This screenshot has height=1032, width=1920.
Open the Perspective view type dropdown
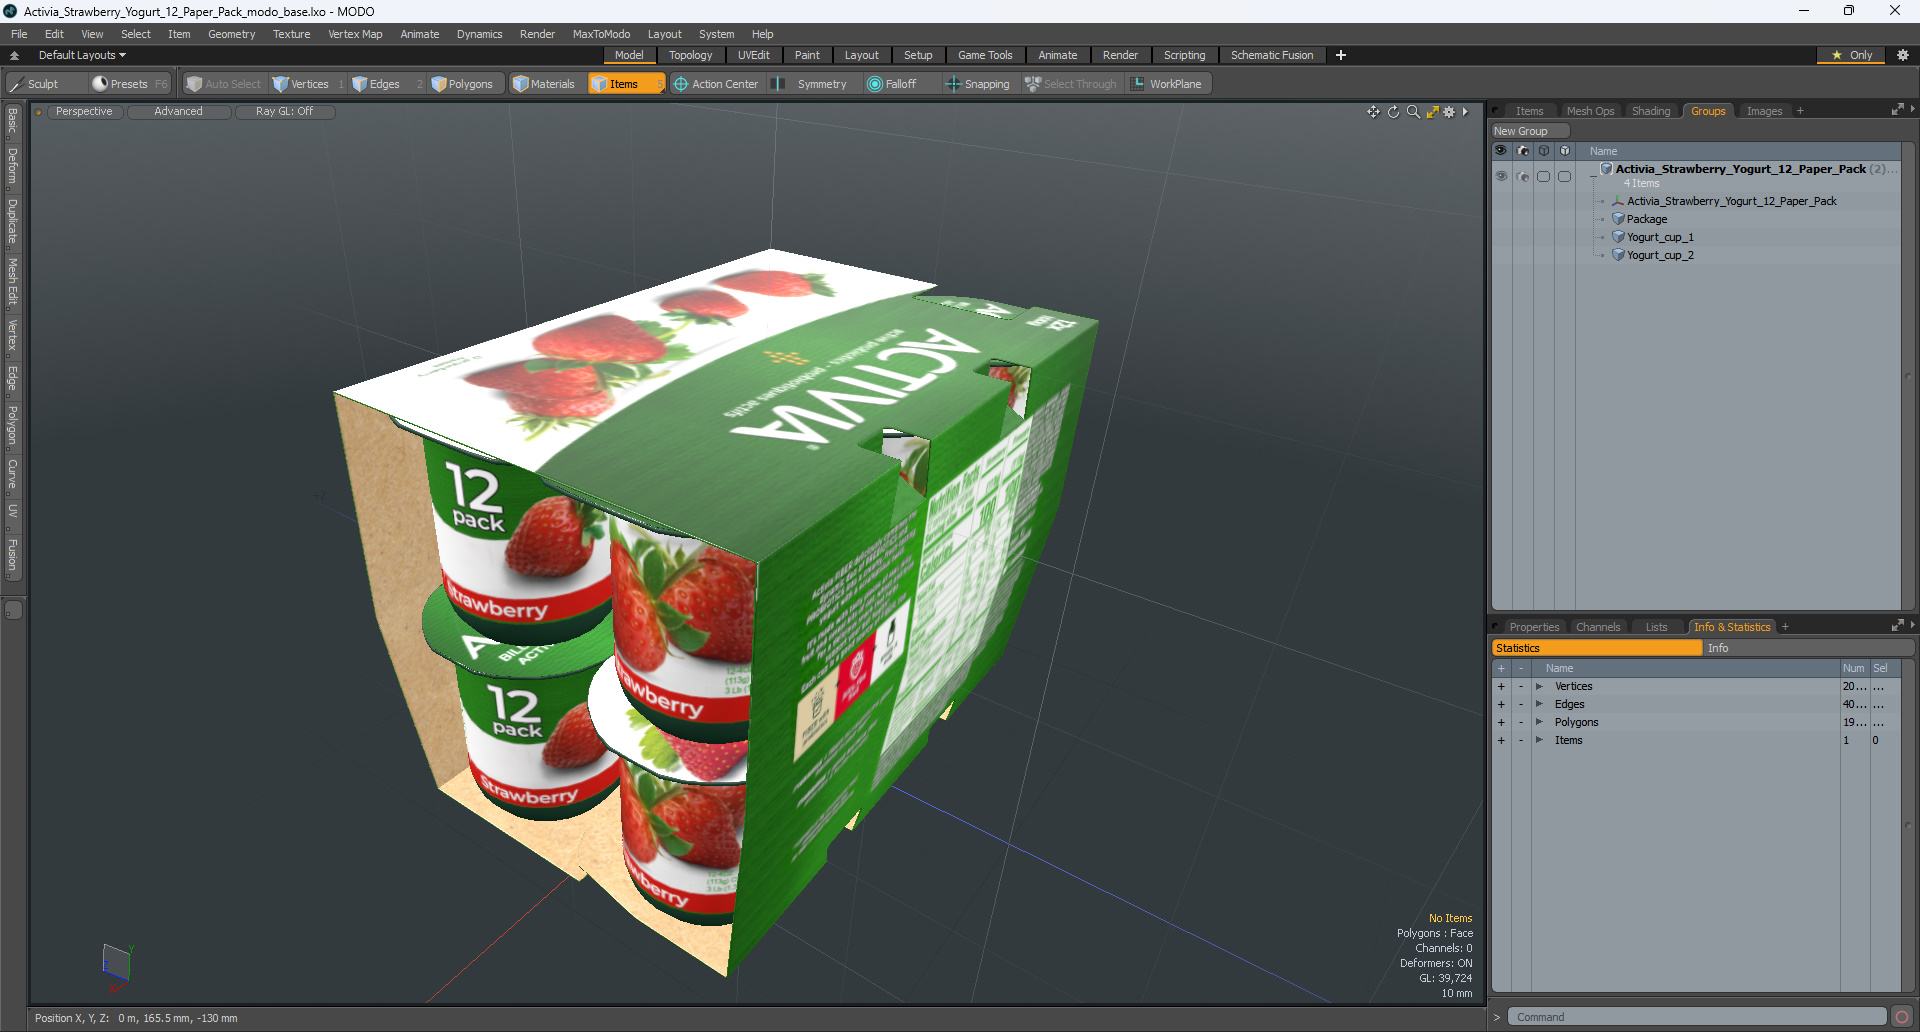(x=84, y=112)
